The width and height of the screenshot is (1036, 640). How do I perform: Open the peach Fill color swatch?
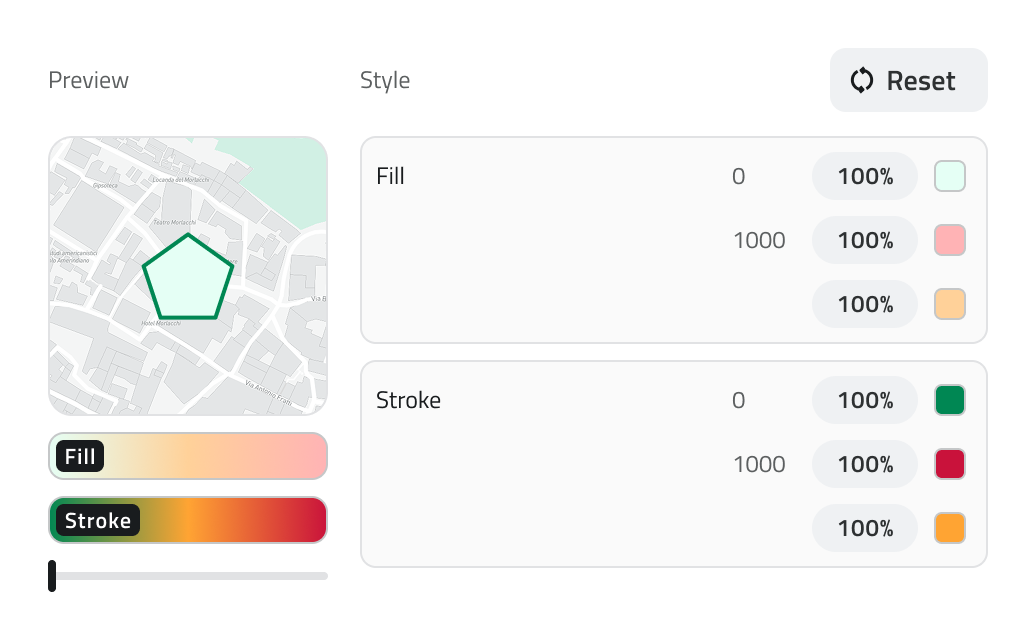point(949,304)
